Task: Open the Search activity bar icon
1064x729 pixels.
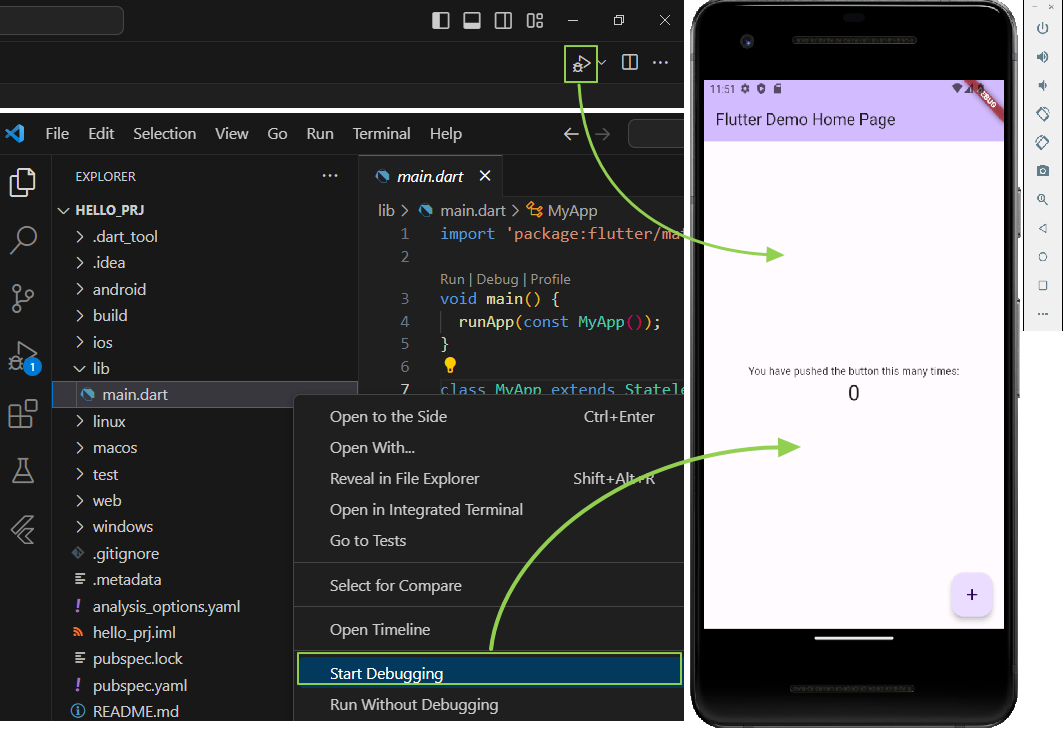Action: coord(23,240)
